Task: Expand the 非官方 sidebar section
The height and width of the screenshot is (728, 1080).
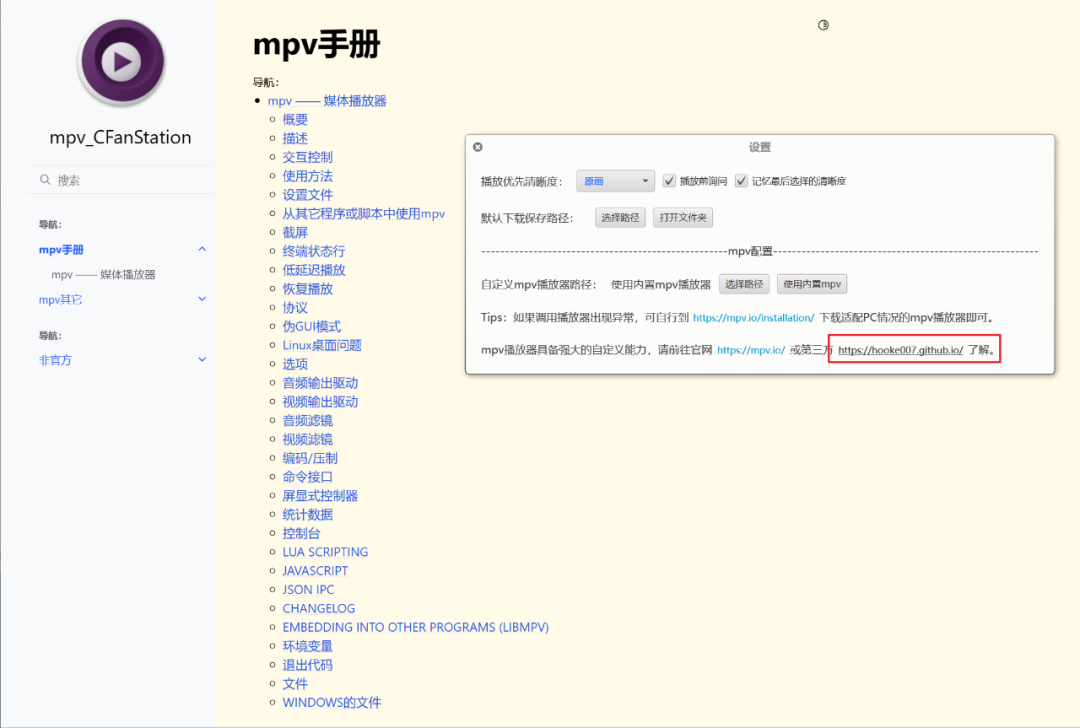Action: point(202,360)
